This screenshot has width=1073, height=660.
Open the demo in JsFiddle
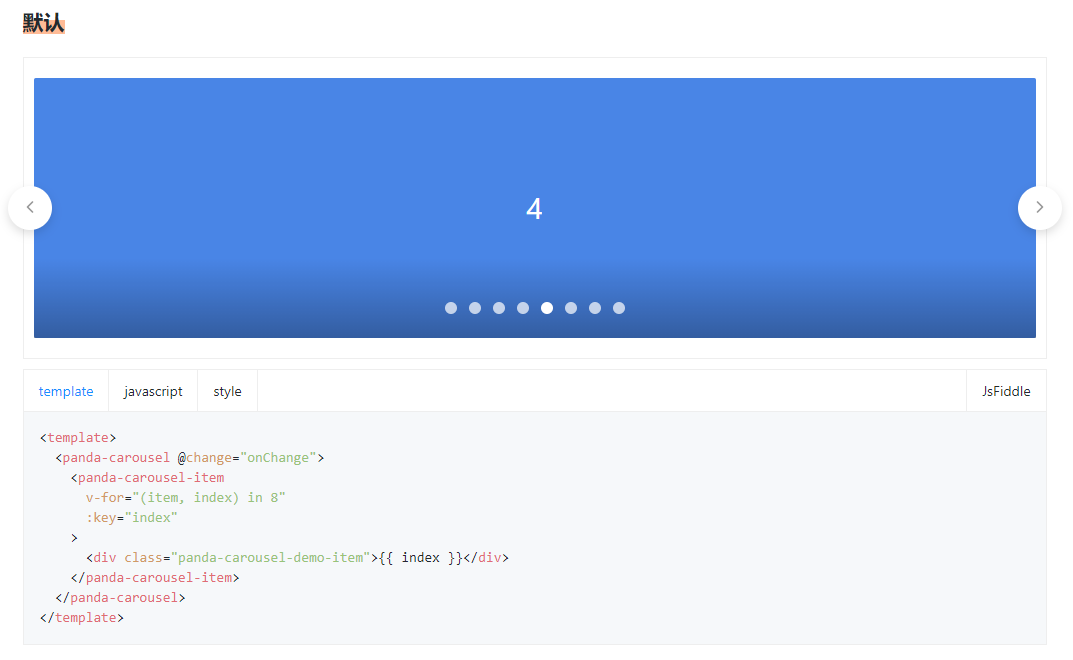pyautogui.click(x=1006, y=391)
